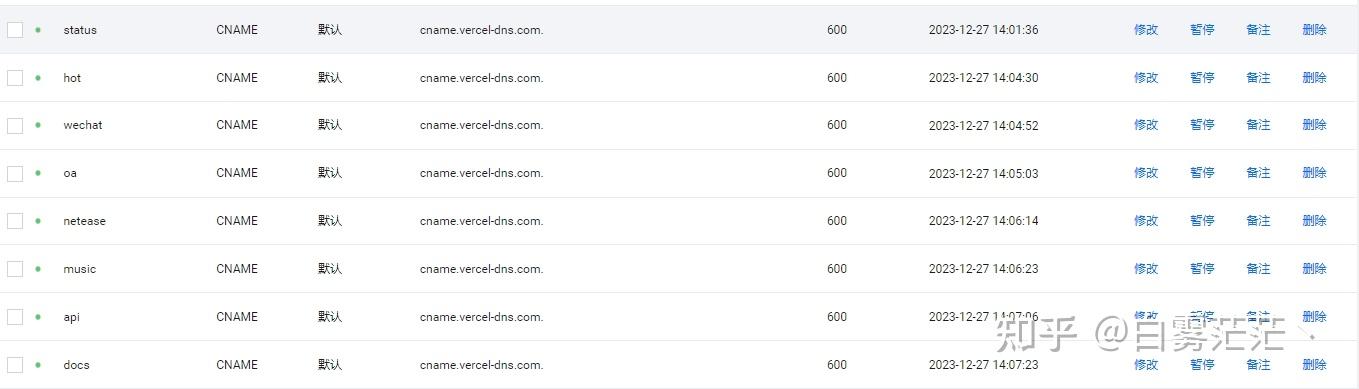Edit the netease record via 修改
The height and width of the screenshot is (389, 1359).
click(x=1146, y=221)
